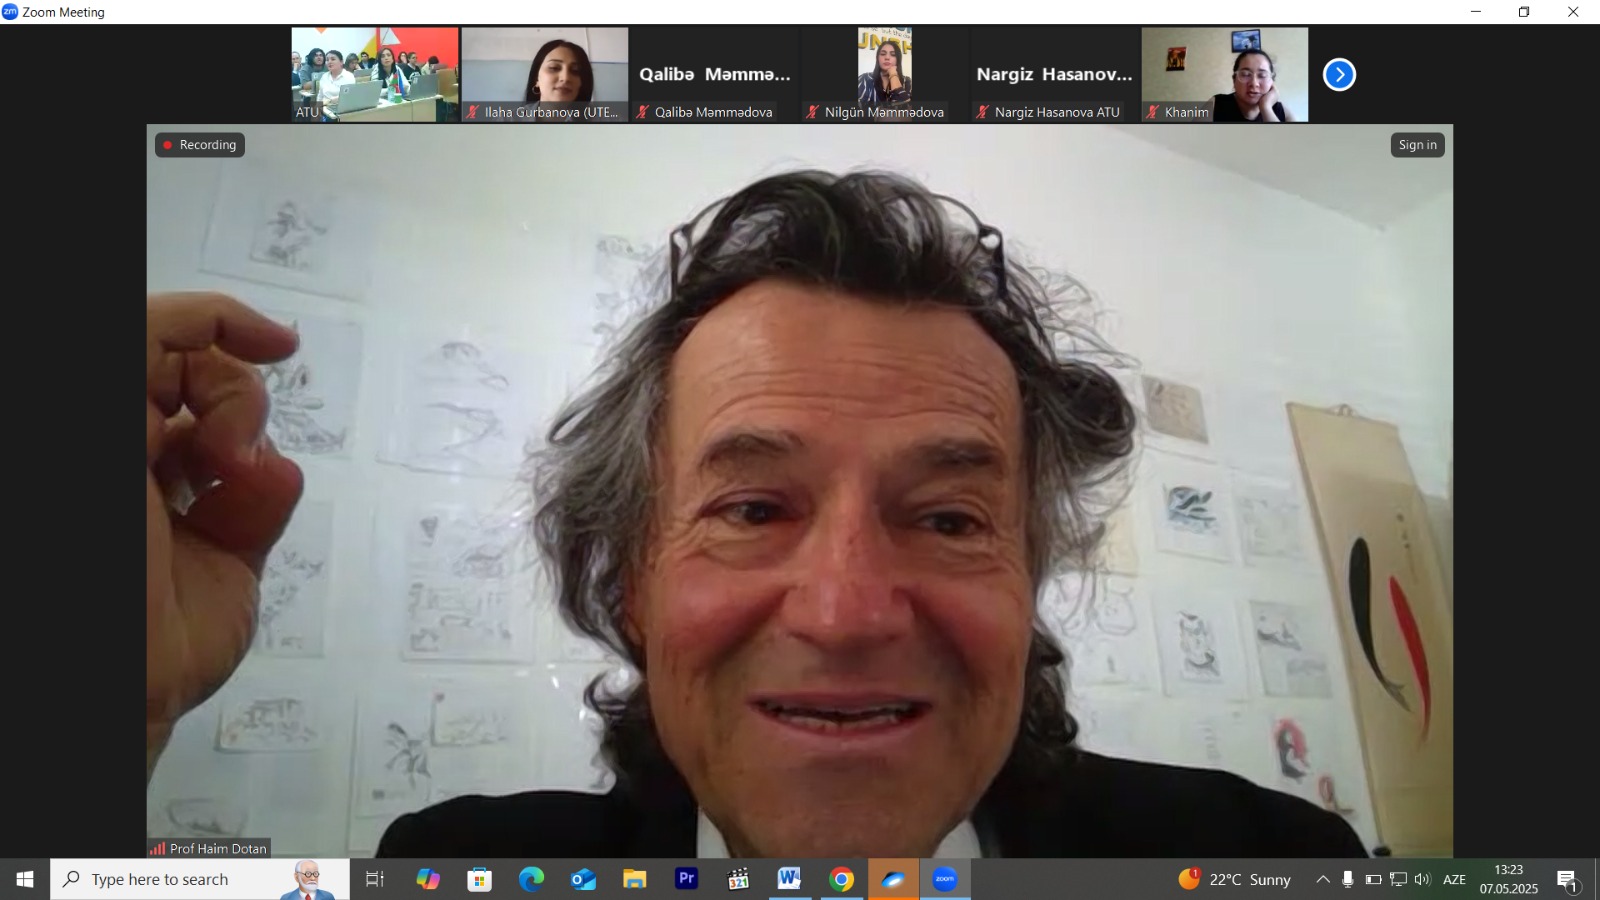
Task: Select the Nargiz Hasanova ATU tile
Action: [1055, 75]
